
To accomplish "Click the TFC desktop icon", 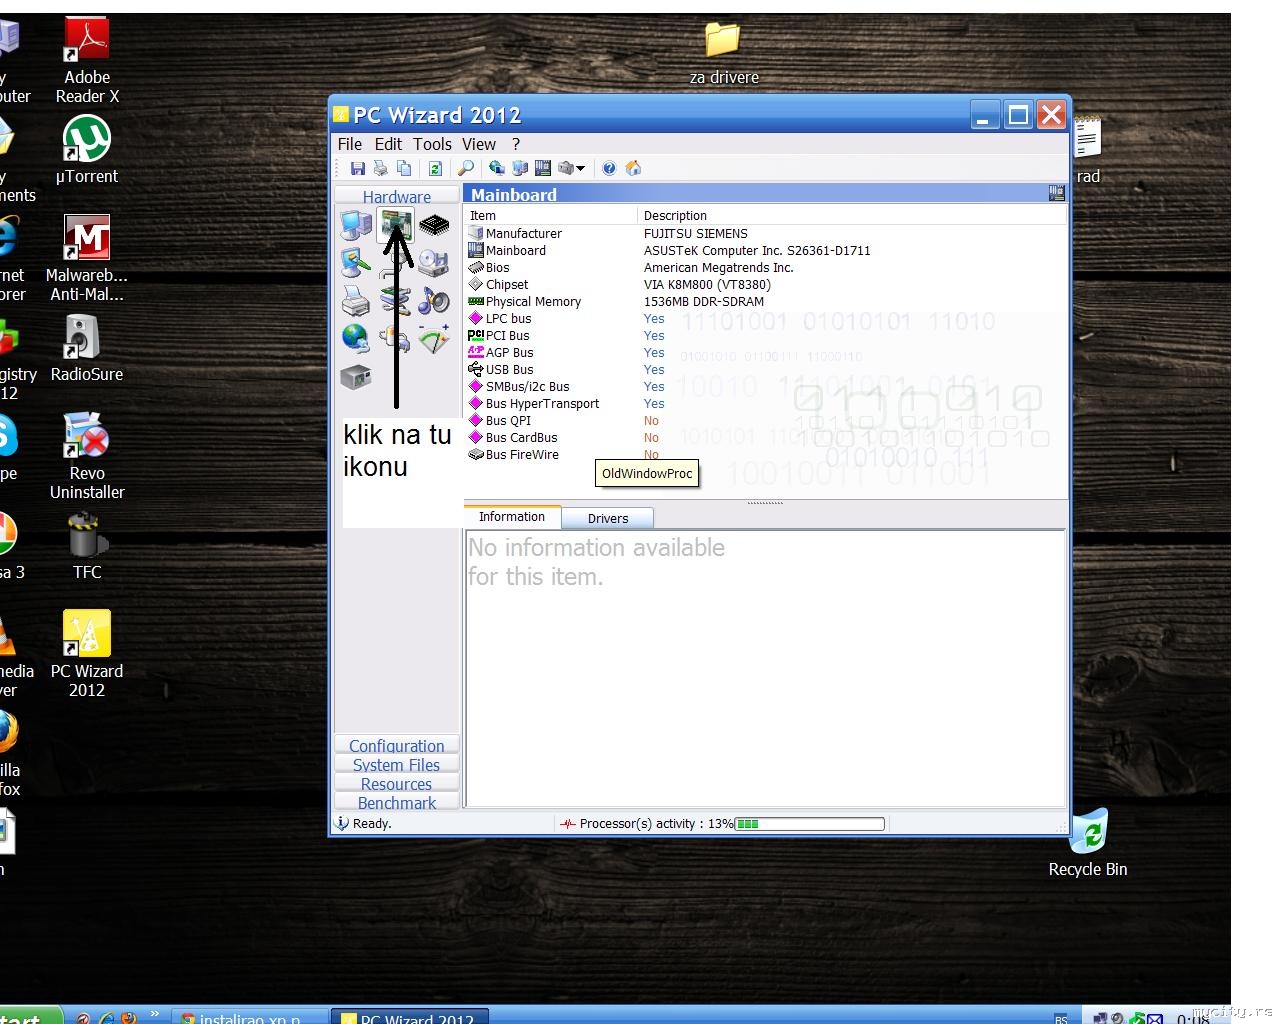I will click(87, 546).
